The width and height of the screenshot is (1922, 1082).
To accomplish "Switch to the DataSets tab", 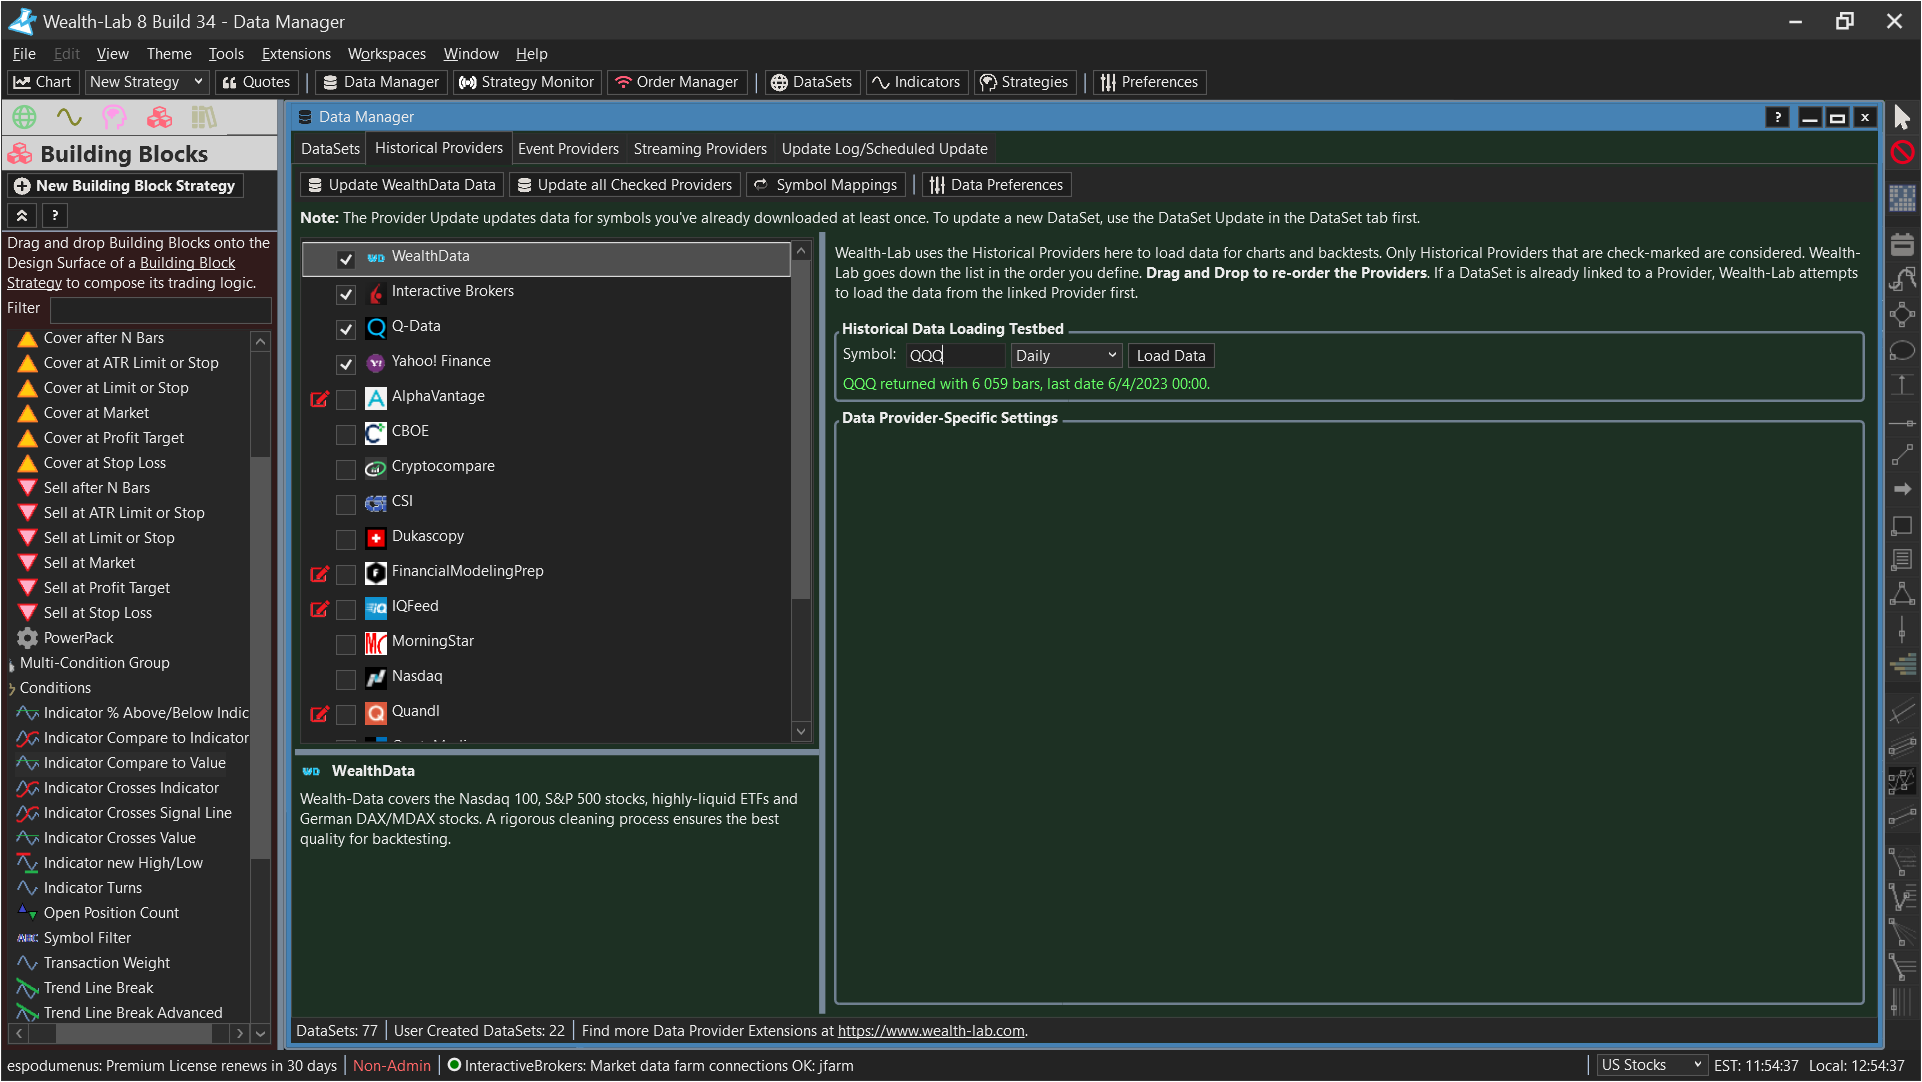I will pos(330,149).
